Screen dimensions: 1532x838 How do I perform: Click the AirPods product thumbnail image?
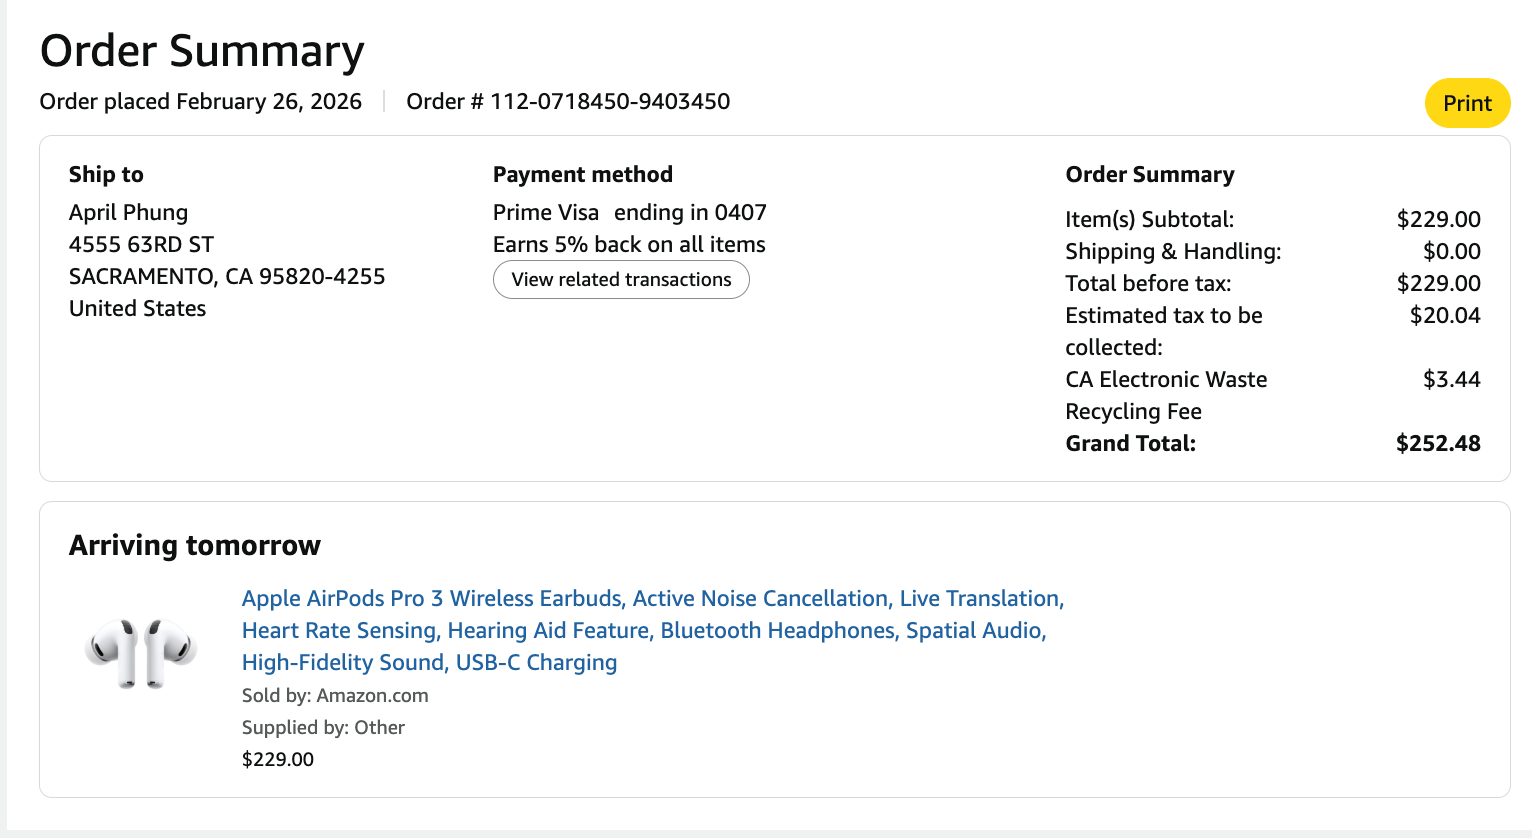point(141,655)
